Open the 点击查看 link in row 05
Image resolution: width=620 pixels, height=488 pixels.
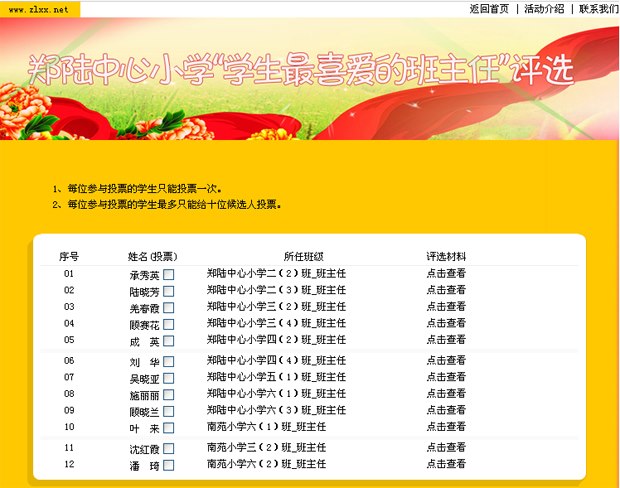(x=446, y=340)
